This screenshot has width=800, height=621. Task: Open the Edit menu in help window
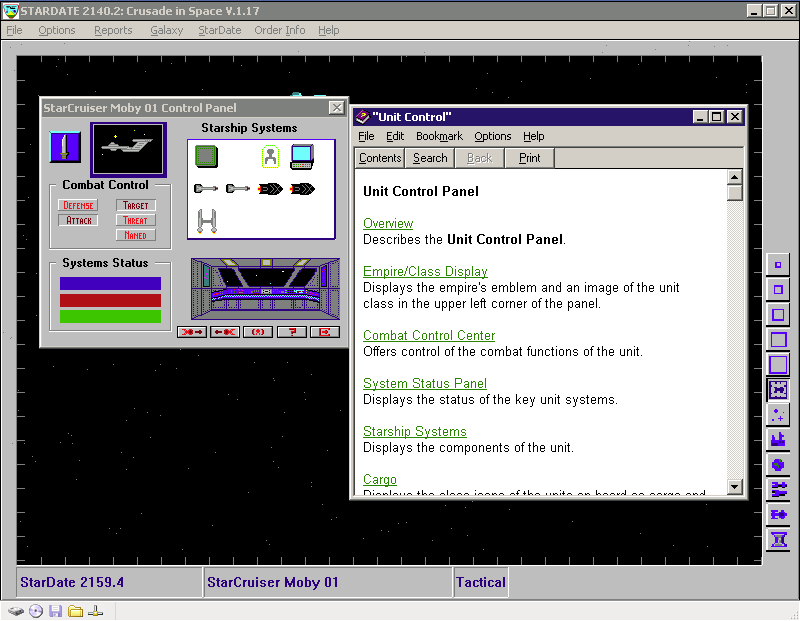pyautogui.click(x=395, y=136)
